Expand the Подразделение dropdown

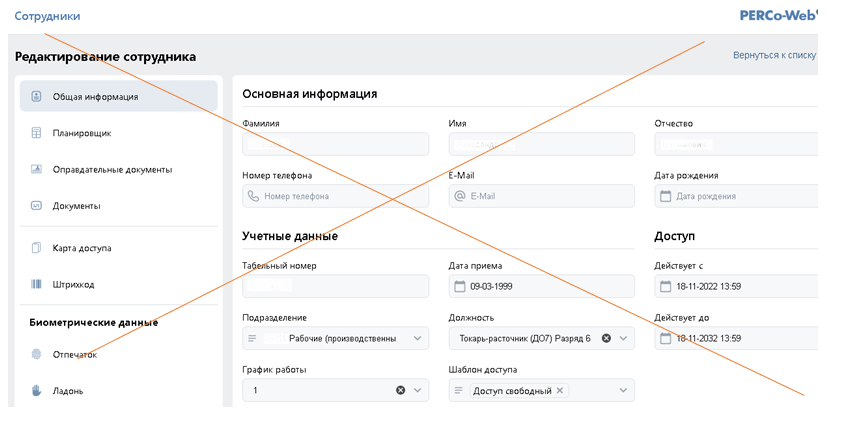[x=418, y=338]
